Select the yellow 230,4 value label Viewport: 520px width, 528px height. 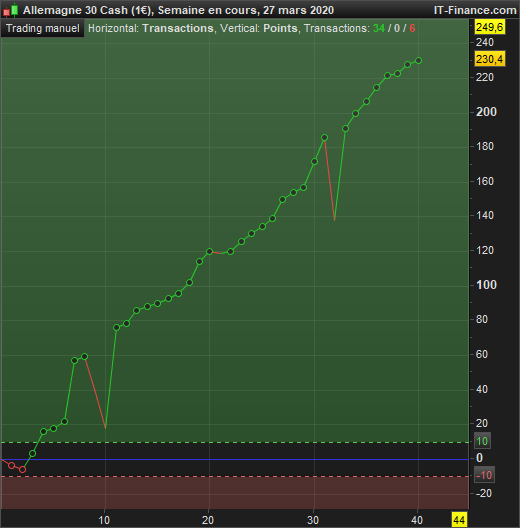click(x=490, y=59)
